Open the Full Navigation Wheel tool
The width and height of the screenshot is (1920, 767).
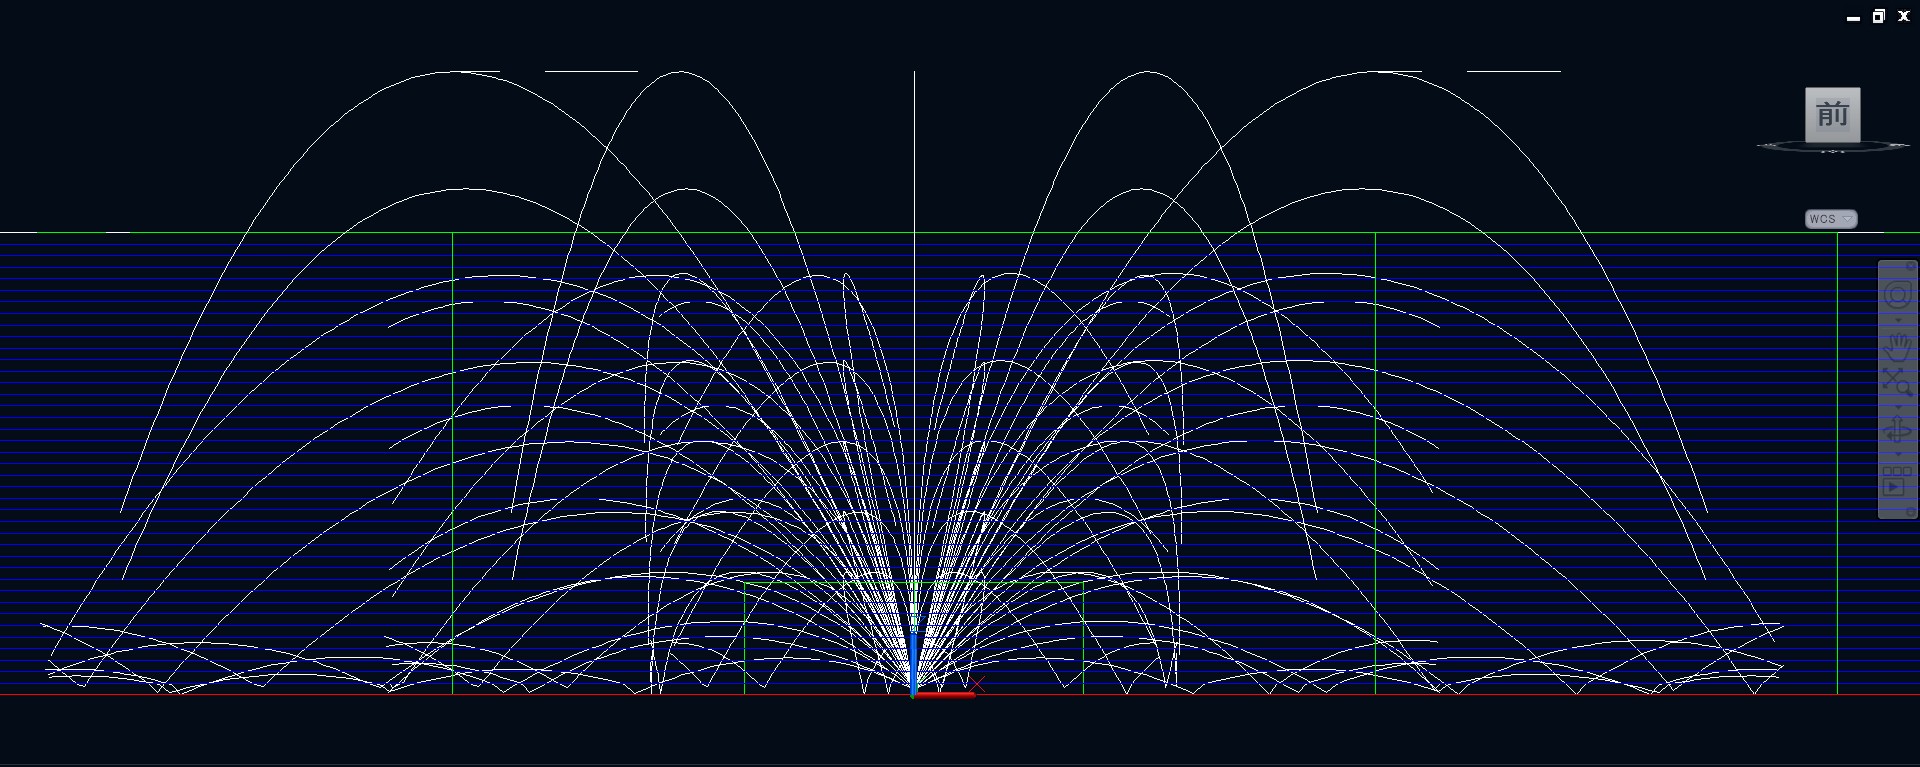tap(1897, 295)
